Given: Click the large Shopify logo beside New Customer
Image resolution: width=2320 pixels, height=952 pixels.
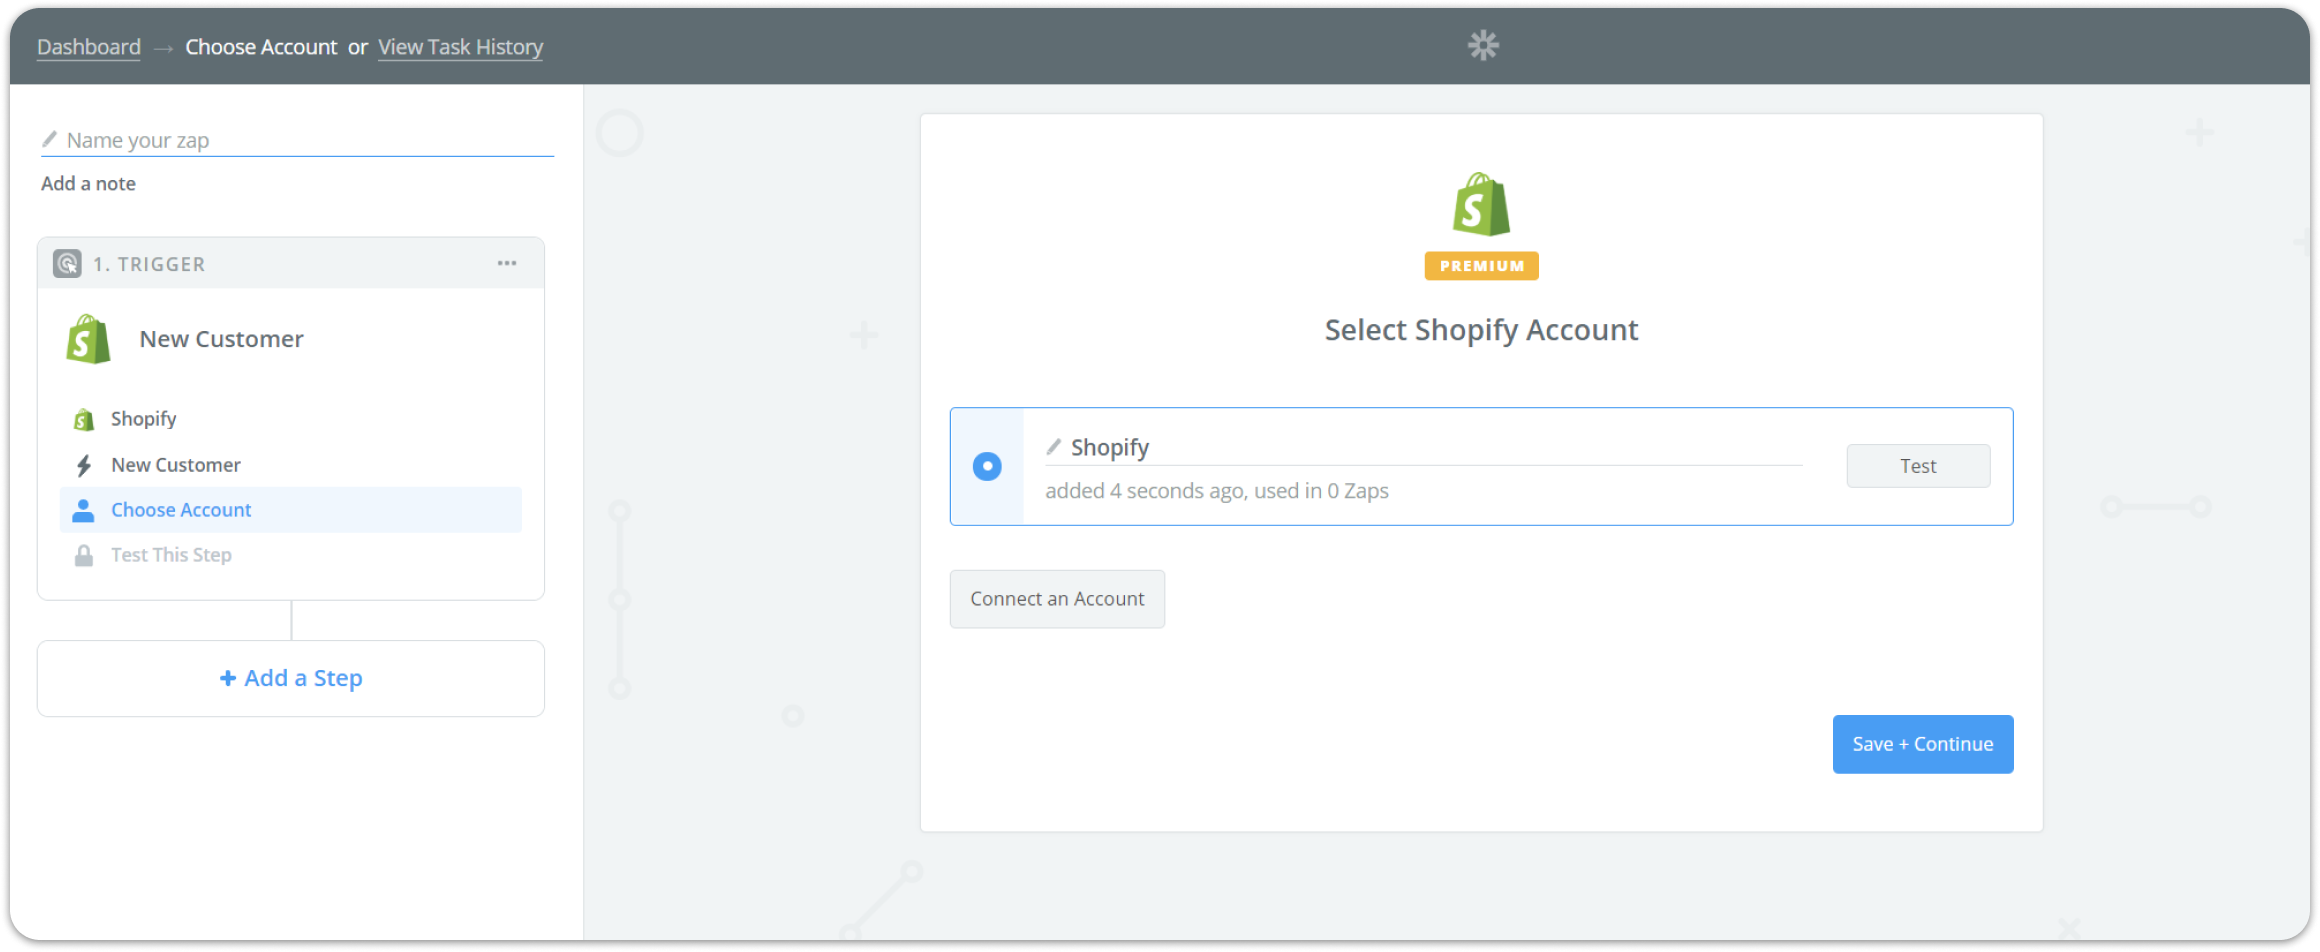Looking at the screenshot, I should (x=88, y=339).
